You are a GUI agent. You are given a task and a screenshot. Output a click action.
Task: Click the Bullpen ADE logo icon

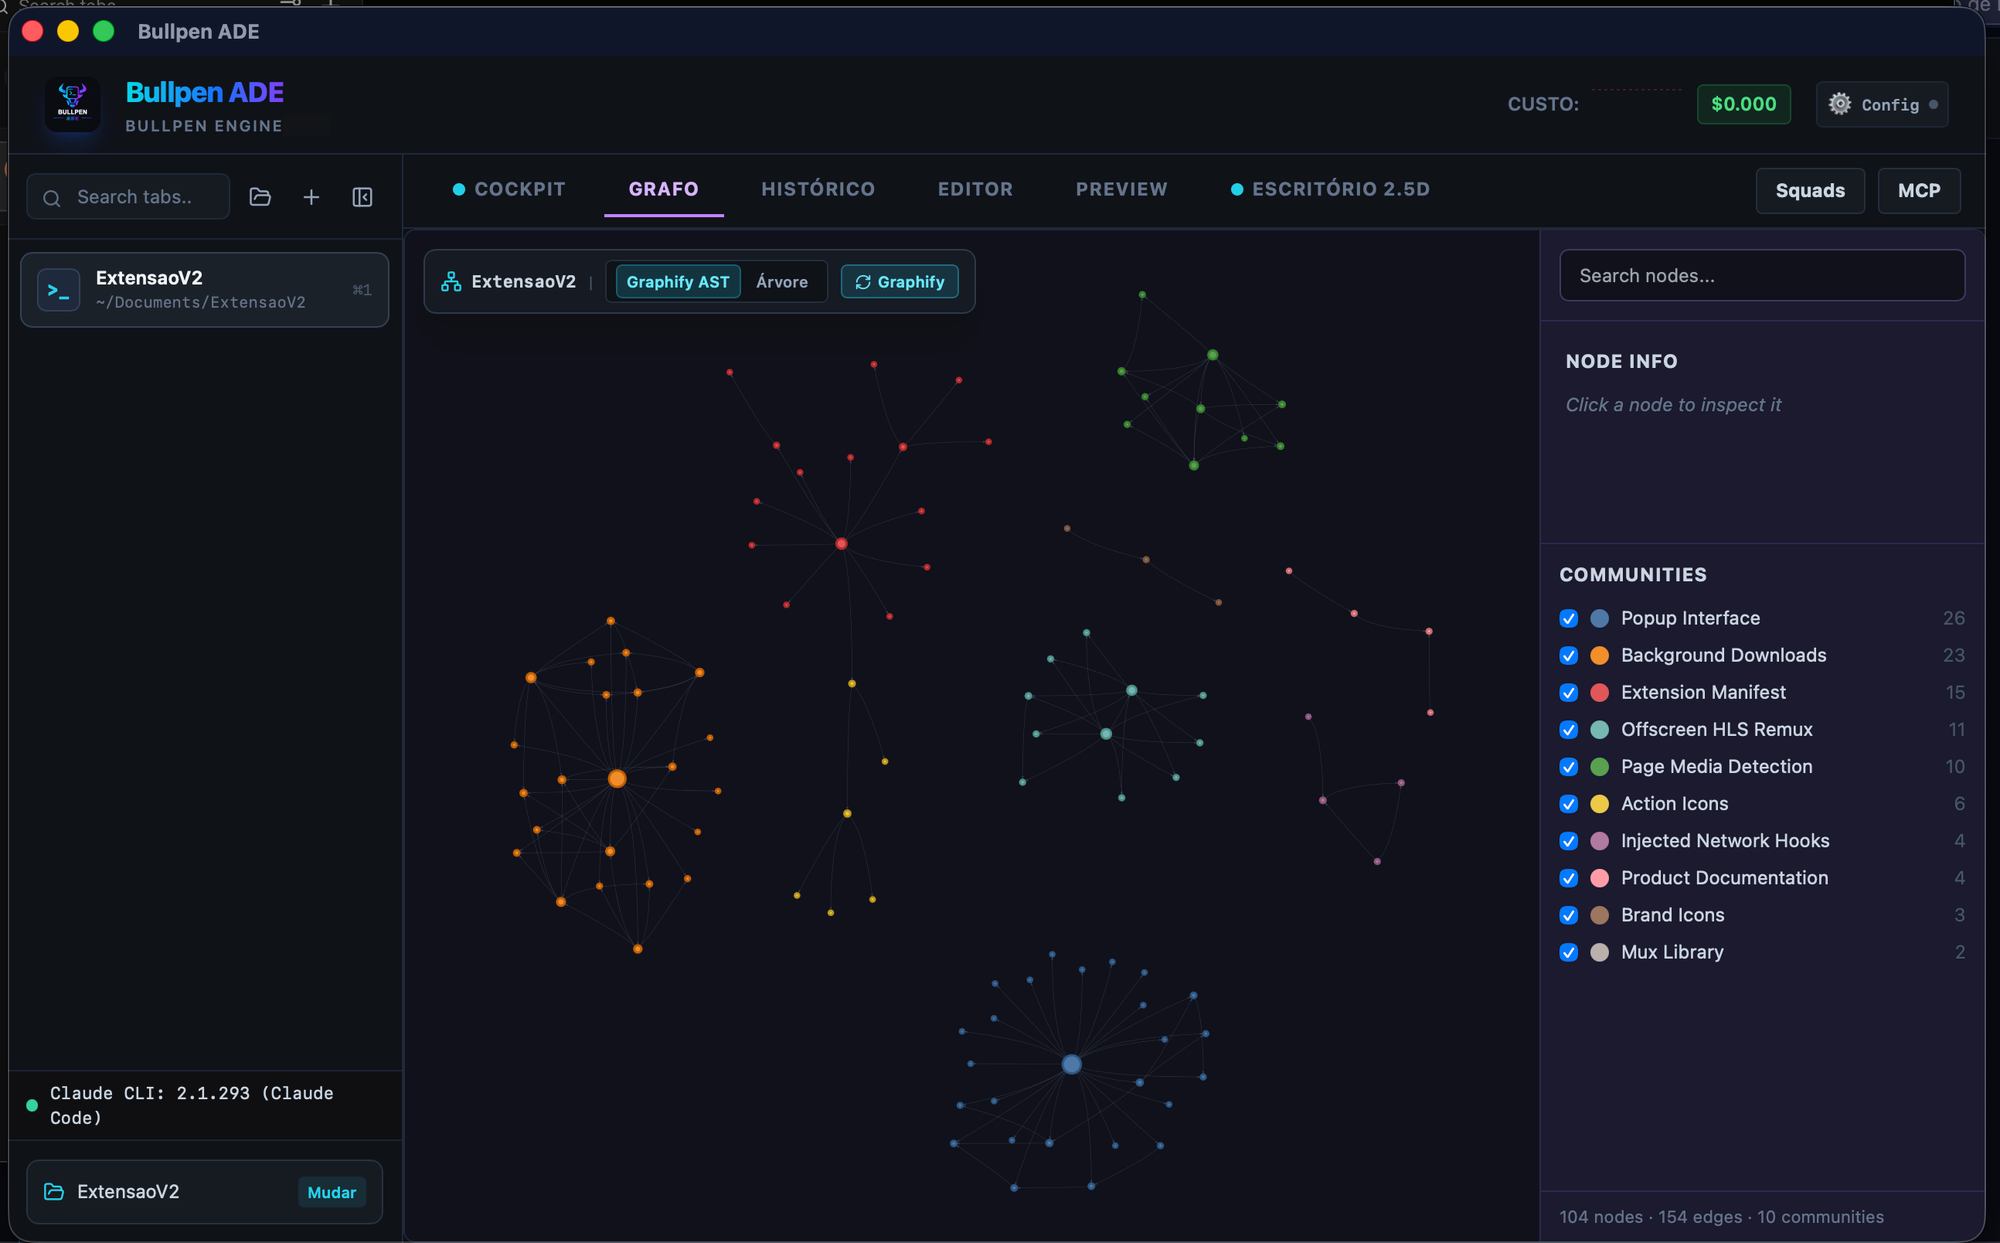(72, 104)
